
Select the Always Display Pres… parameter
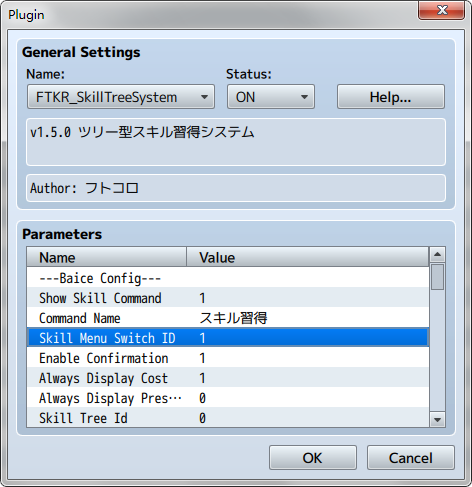click(x=228, y=398)
